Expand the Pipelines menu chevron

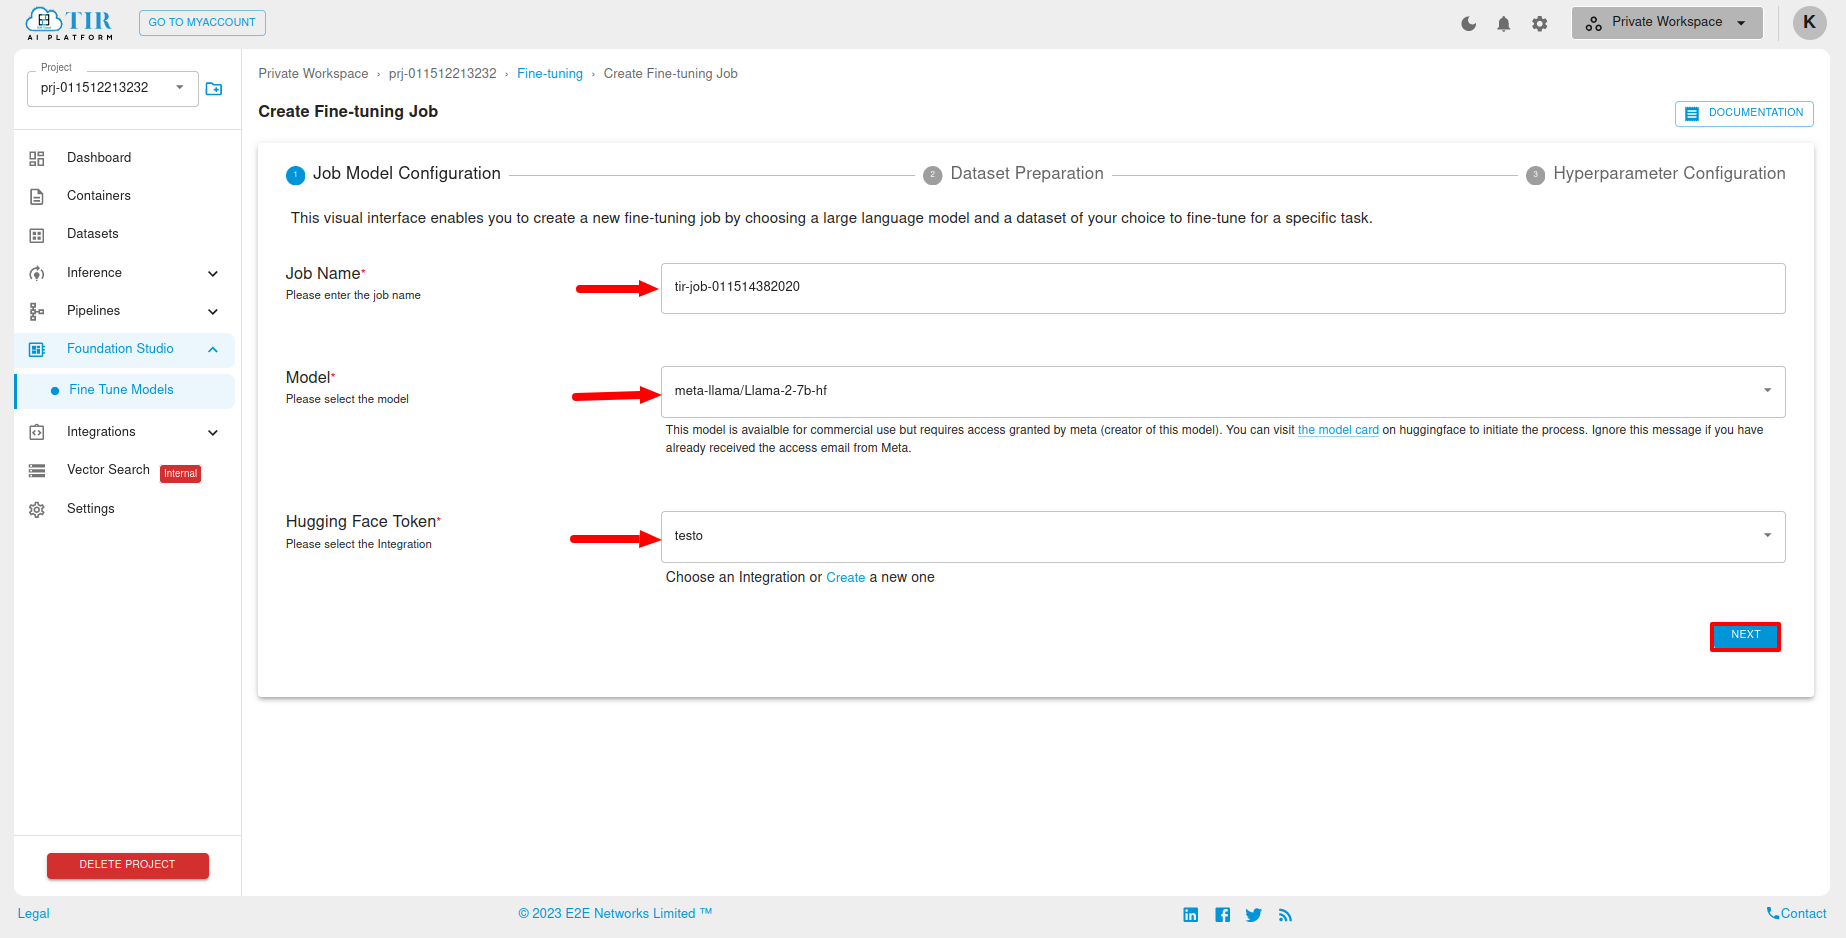[x=213, y=311]
